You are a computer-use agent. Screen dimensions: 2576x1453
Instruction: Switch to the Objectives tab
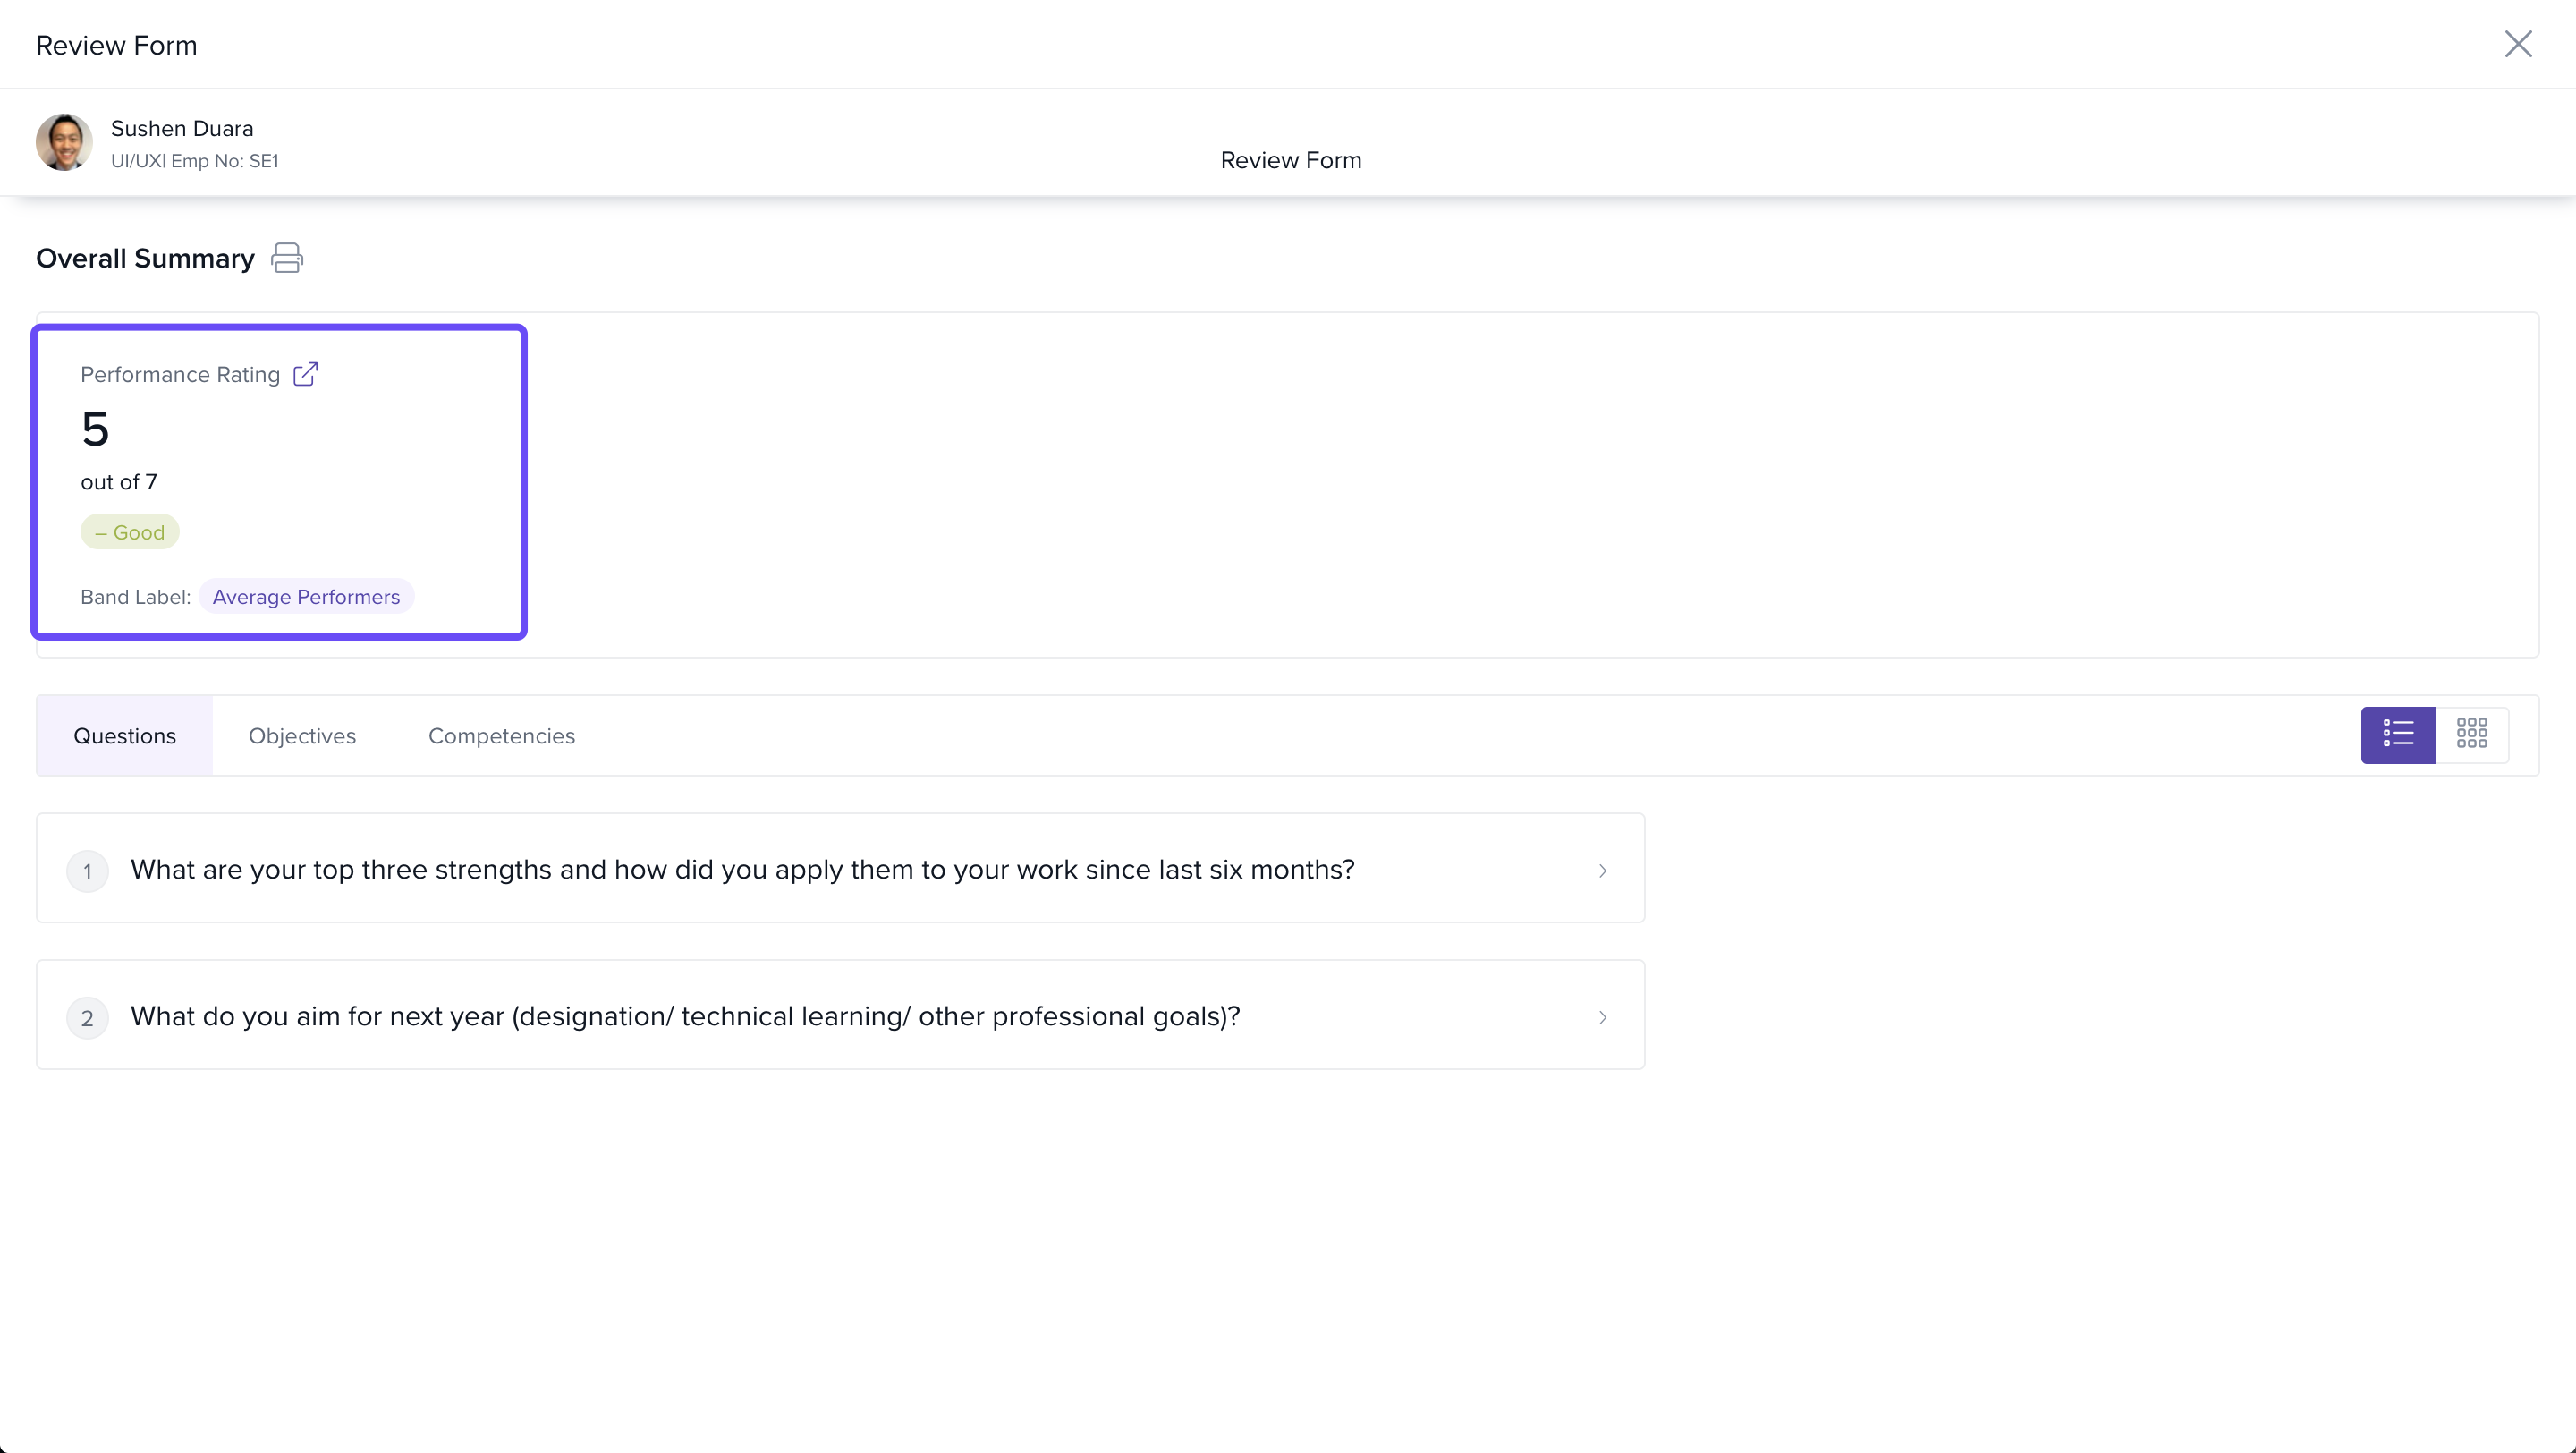(302, 736)
